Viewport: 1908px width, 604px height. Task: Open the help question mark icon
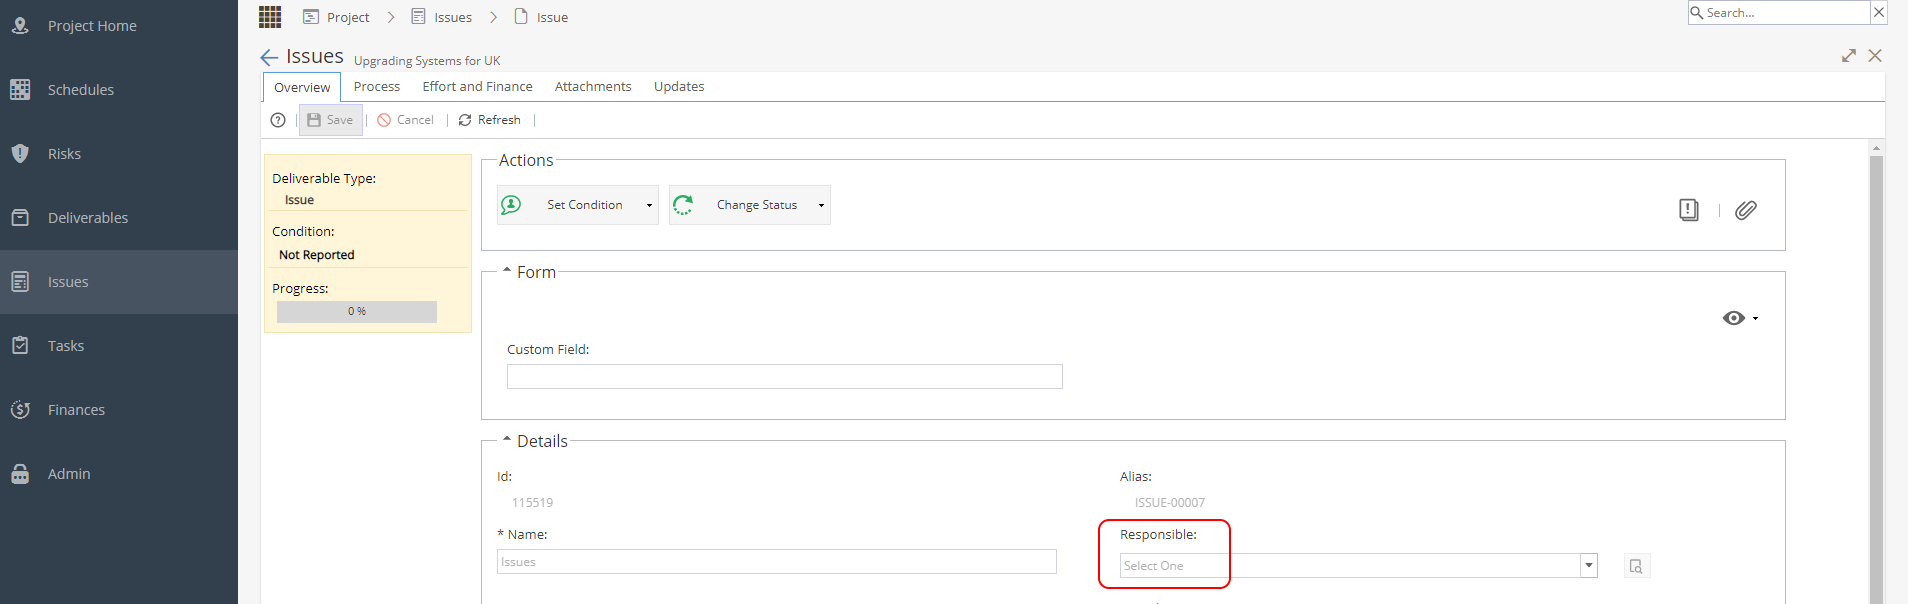(x=278, y=120)
